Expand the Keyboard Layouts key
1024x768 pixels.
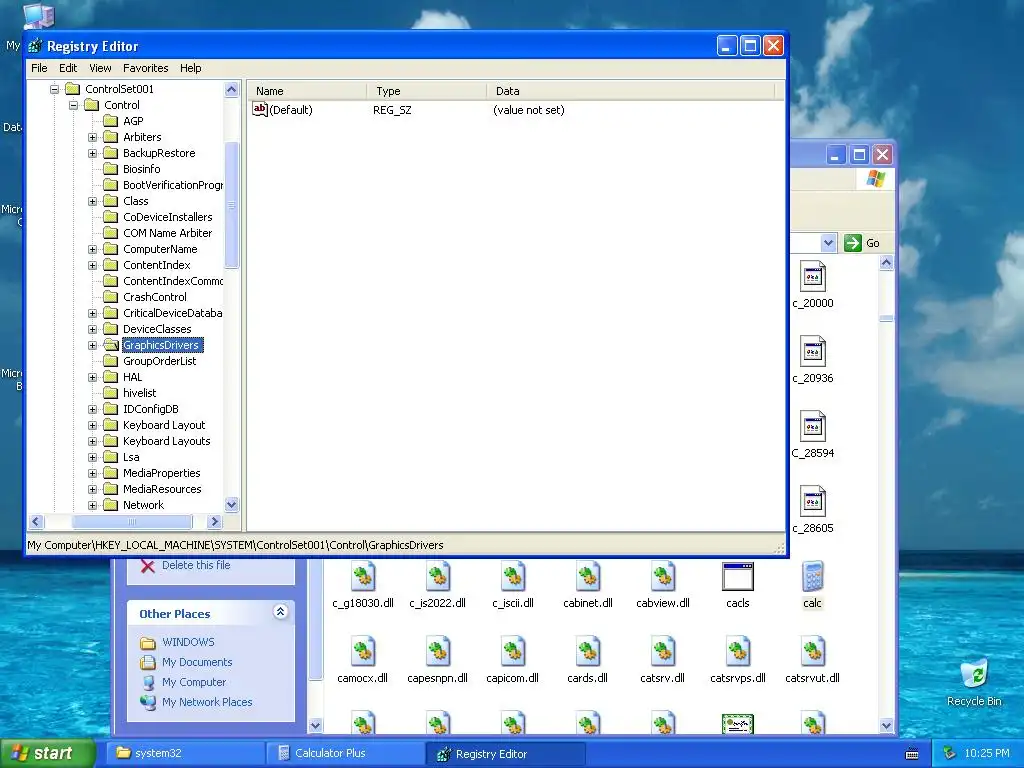click(x=93, y=441)
